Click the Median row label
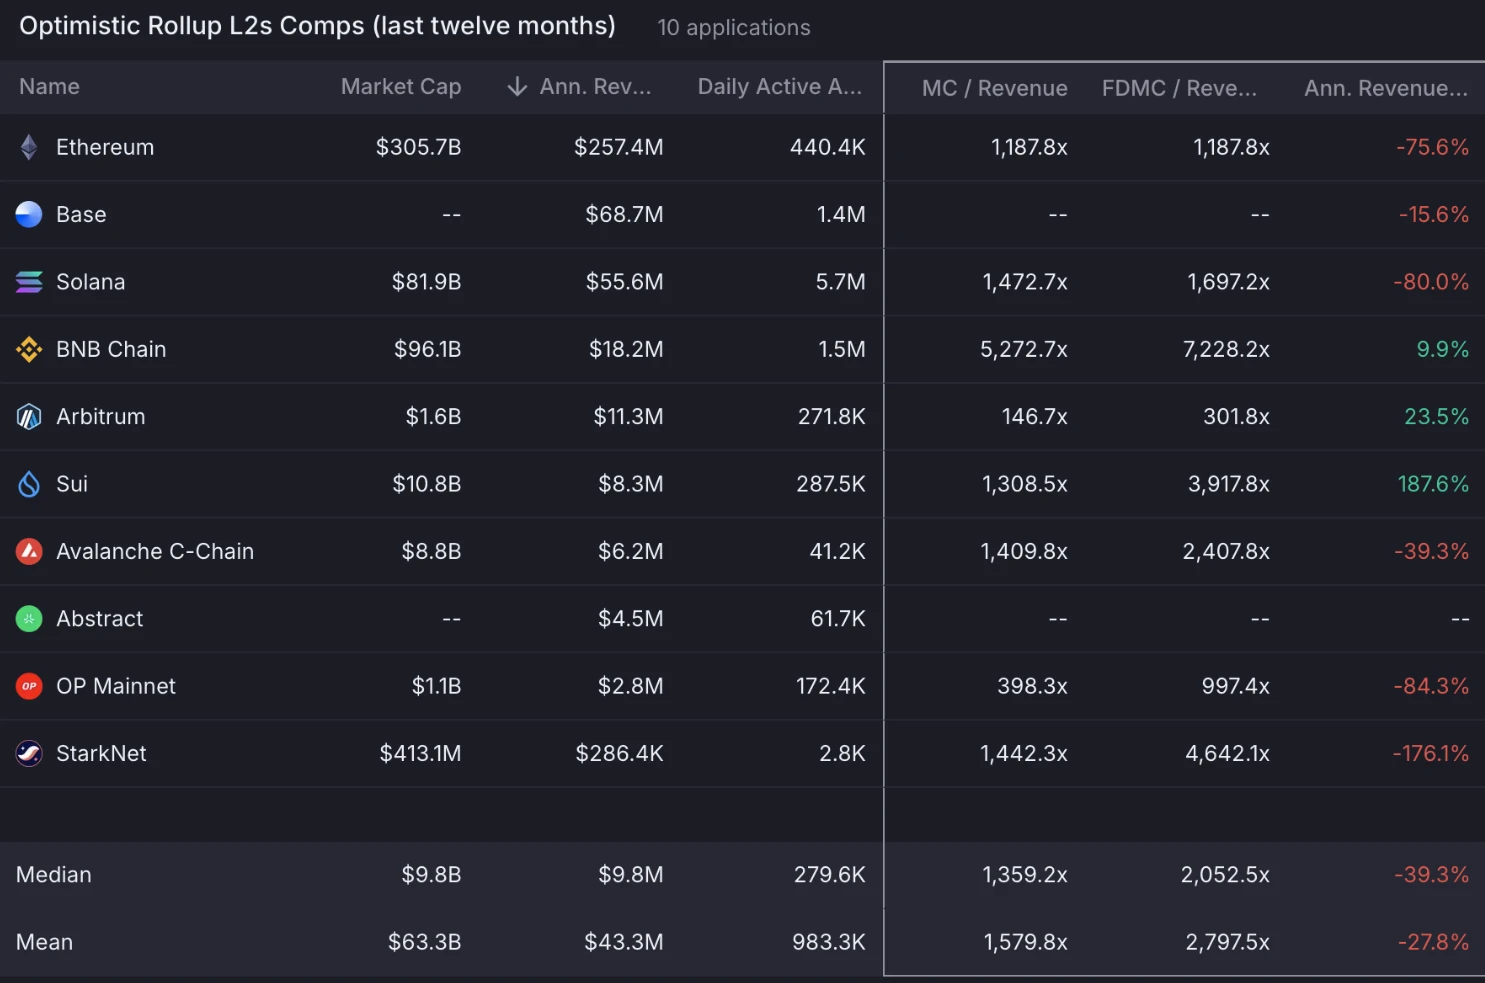Viewport: 1485px width, 983px height. 53,874
